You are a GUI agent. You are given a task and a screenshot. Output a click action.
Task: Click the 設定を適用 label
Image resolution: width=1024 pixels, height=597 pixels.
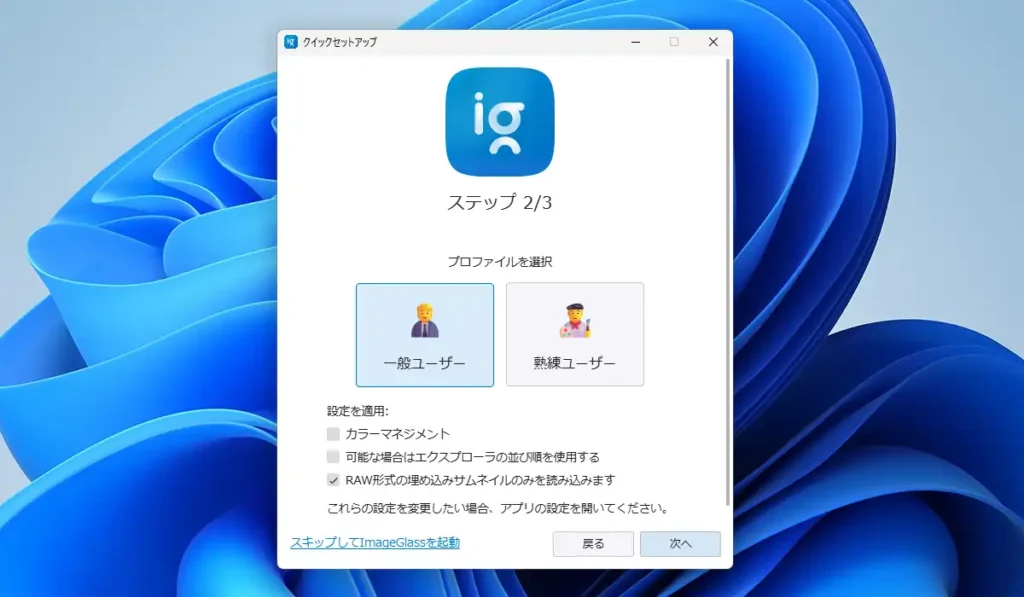[x=354, y=410]
